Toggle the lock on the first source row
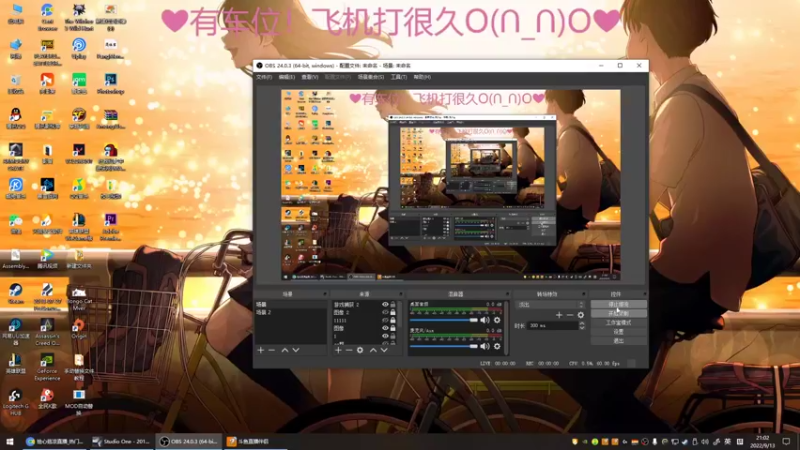Image resolution: width=800 pixels, height=450 pixels. (x=393, y=305)
